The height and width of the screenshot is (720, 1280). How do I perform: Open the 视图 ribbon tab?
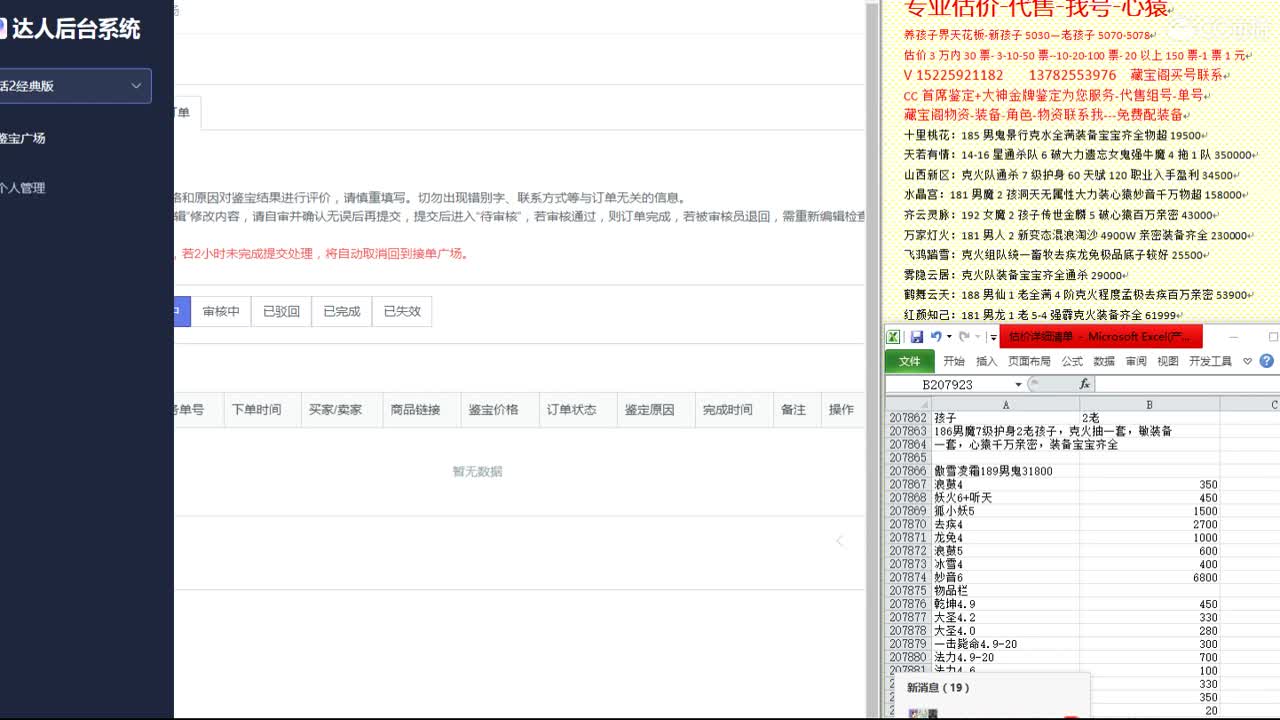pyautogui.click(x=1168, y=361)
